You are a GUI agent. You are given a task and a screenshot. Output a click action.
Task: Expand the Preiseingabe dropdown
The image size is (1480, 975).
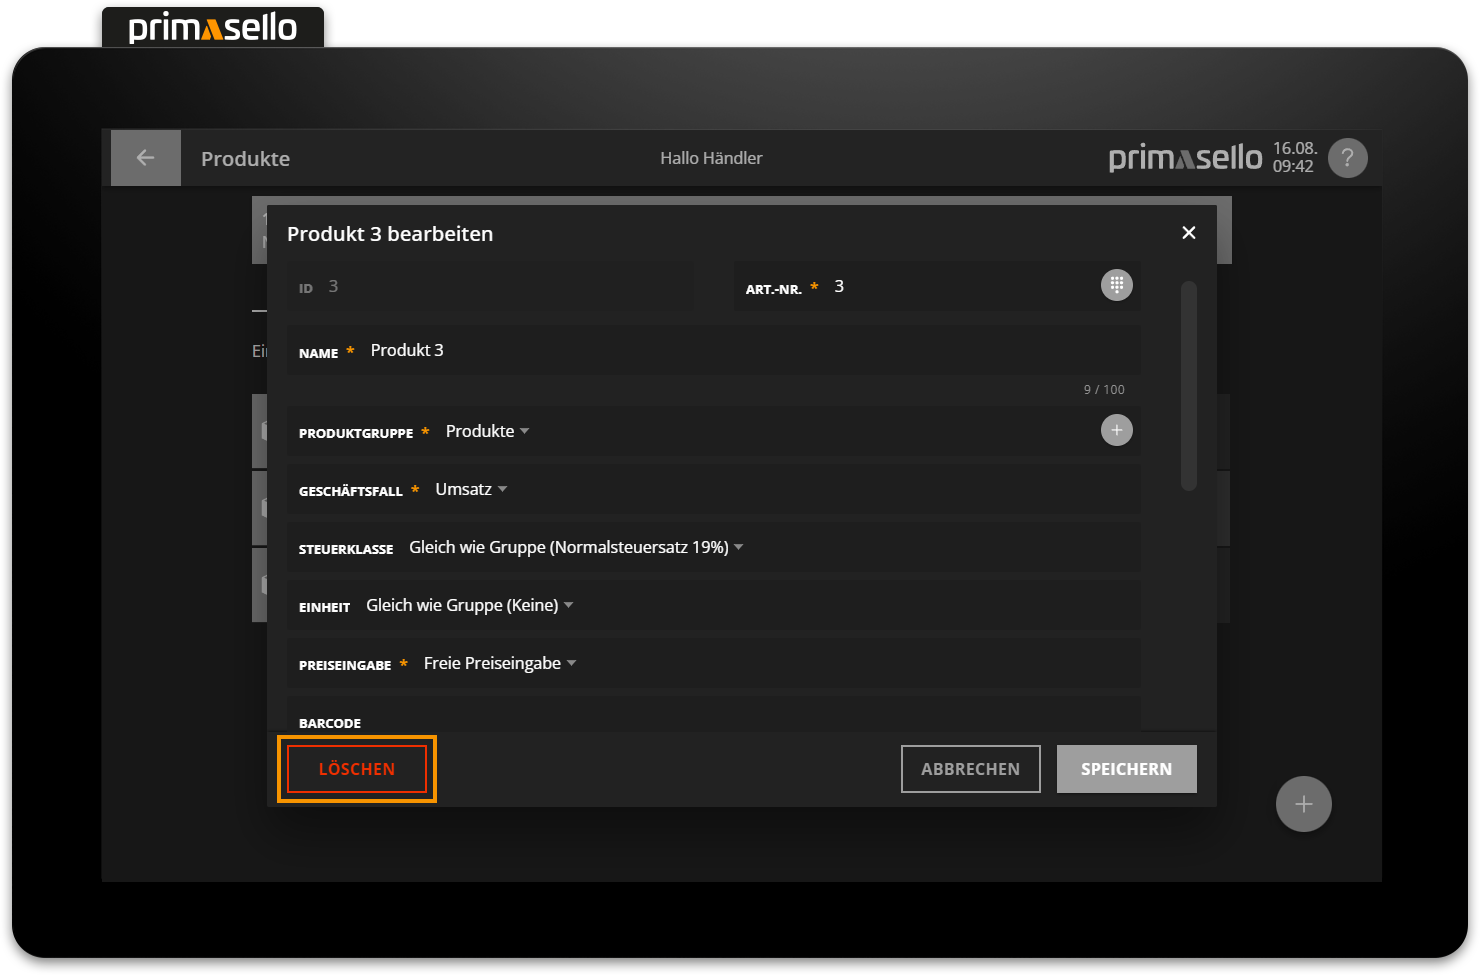[499, 663]
